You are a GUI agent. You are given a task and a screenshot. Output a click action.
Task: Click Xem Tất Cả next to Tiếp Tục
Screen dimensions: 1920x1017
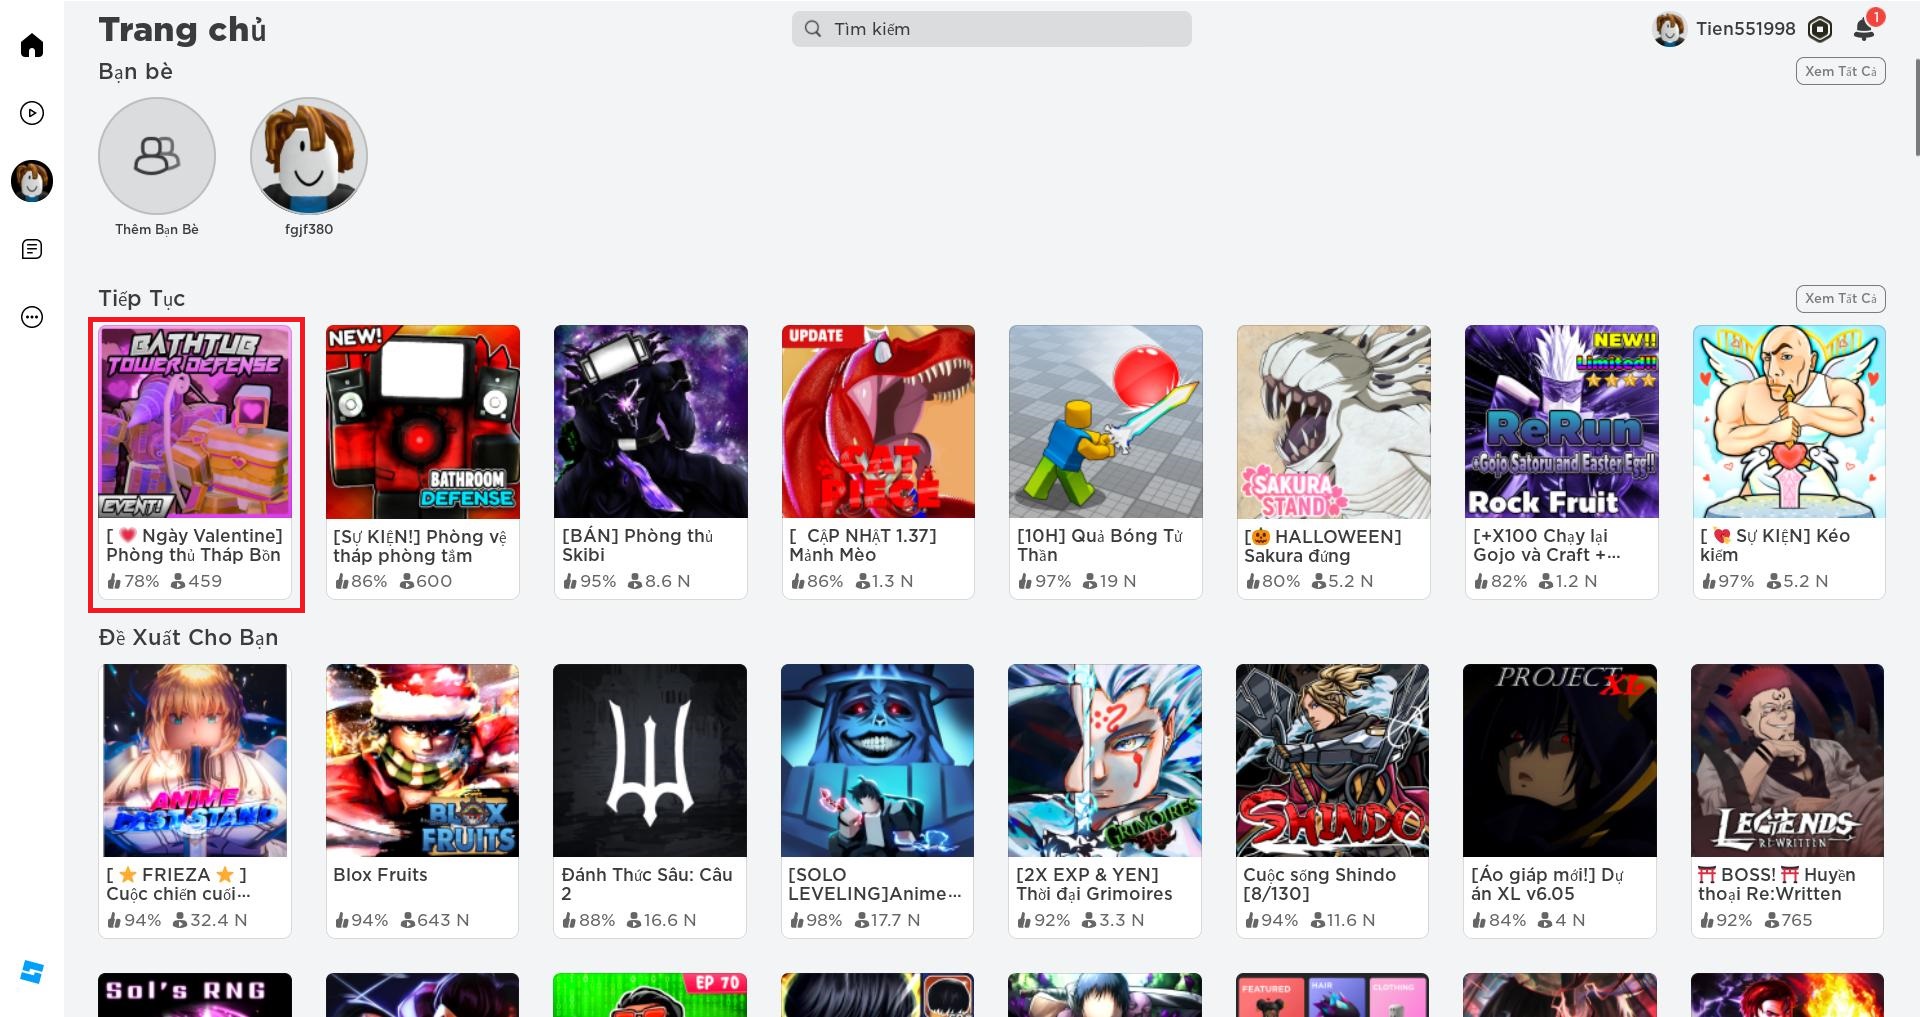1841,298
